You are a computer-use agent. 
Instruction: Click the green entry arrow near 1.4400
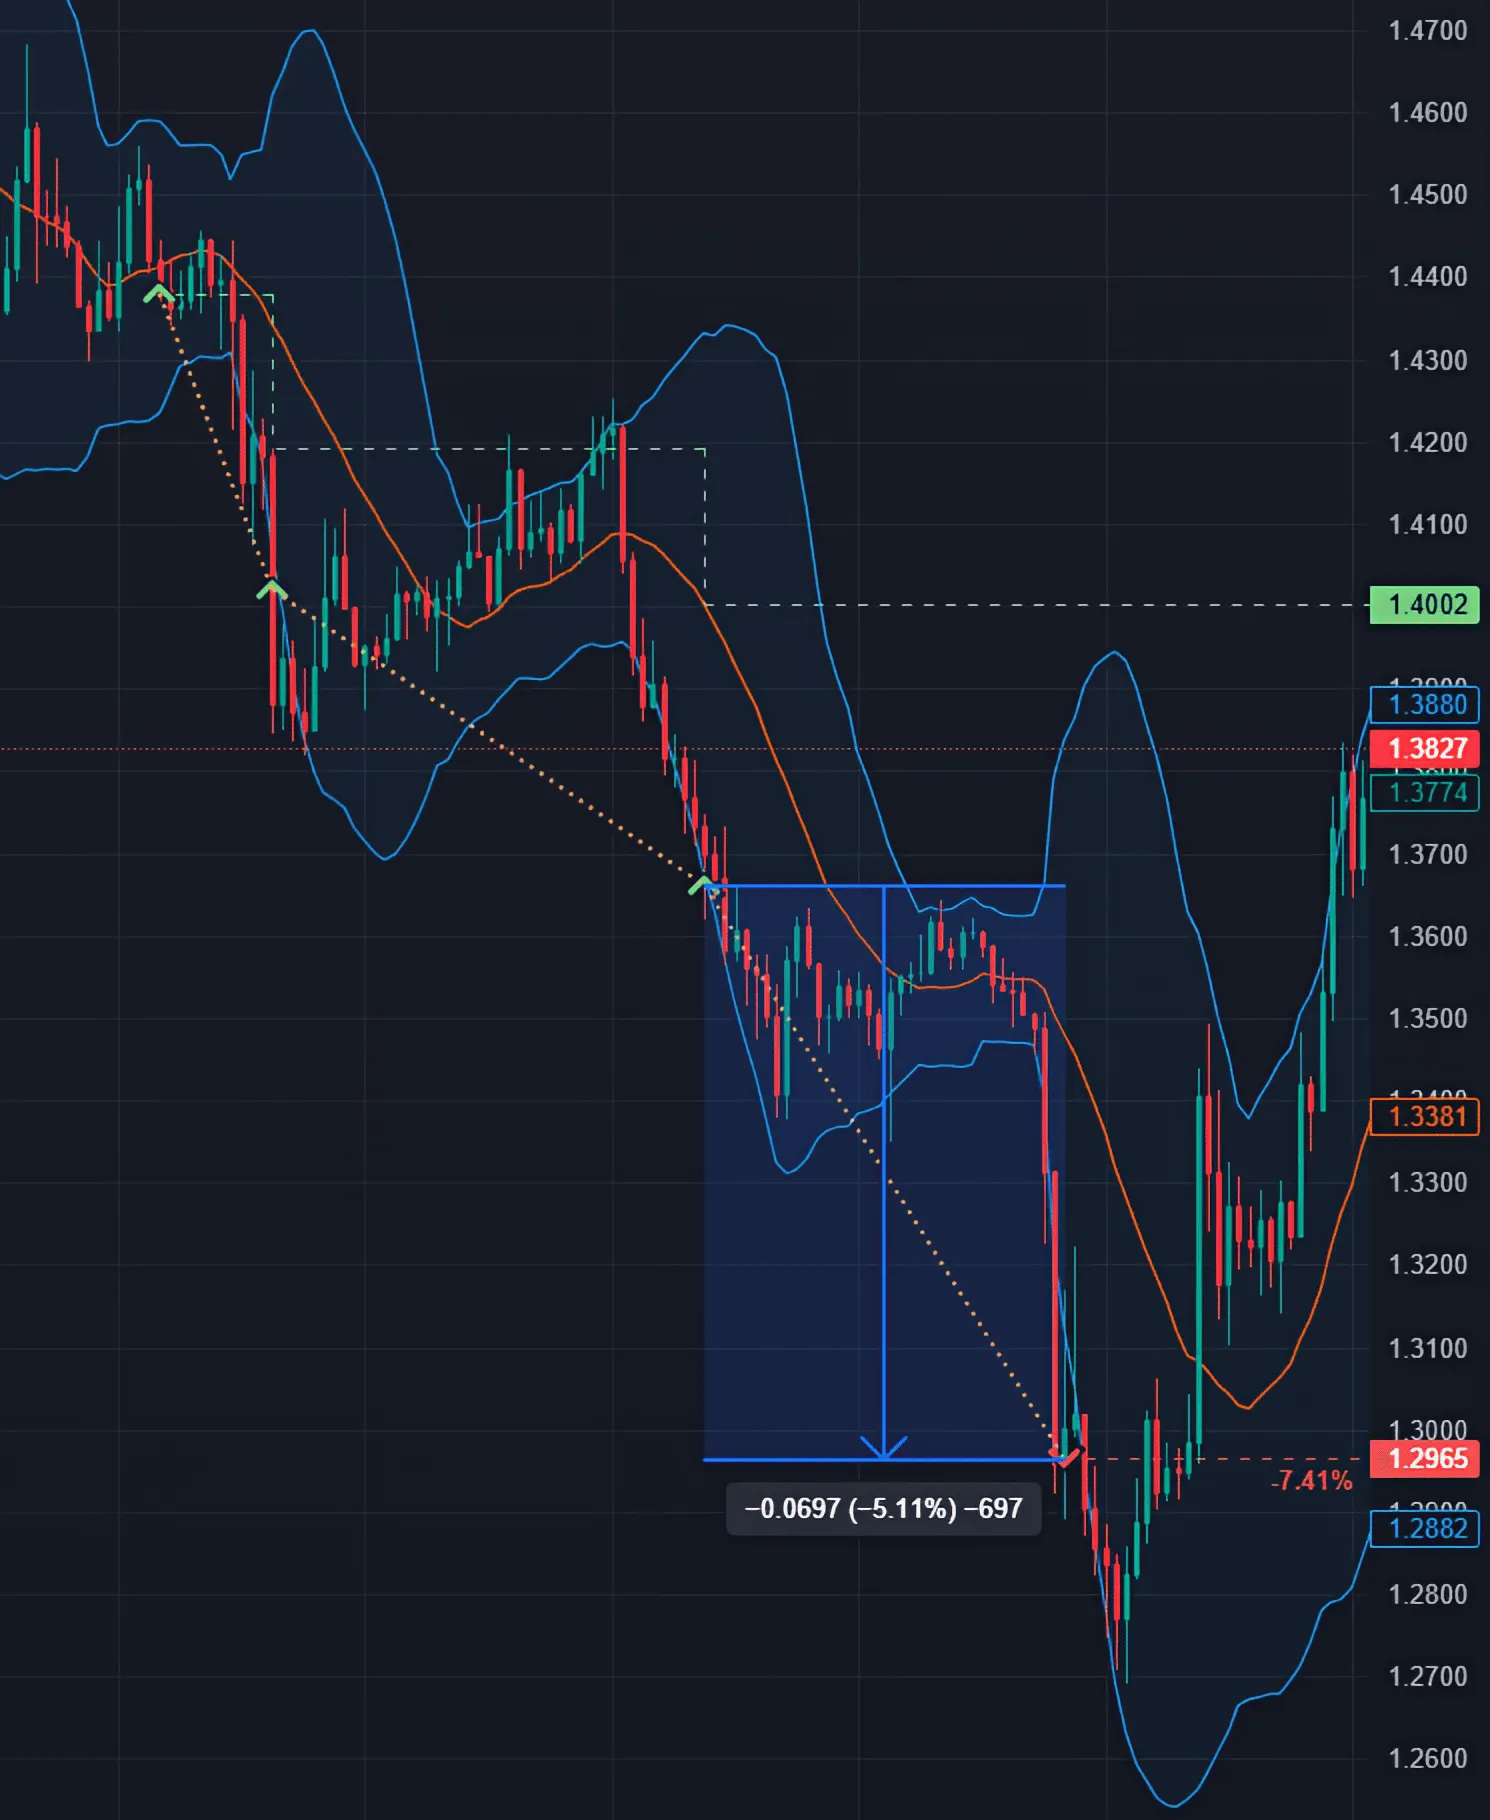click(158, 293)
